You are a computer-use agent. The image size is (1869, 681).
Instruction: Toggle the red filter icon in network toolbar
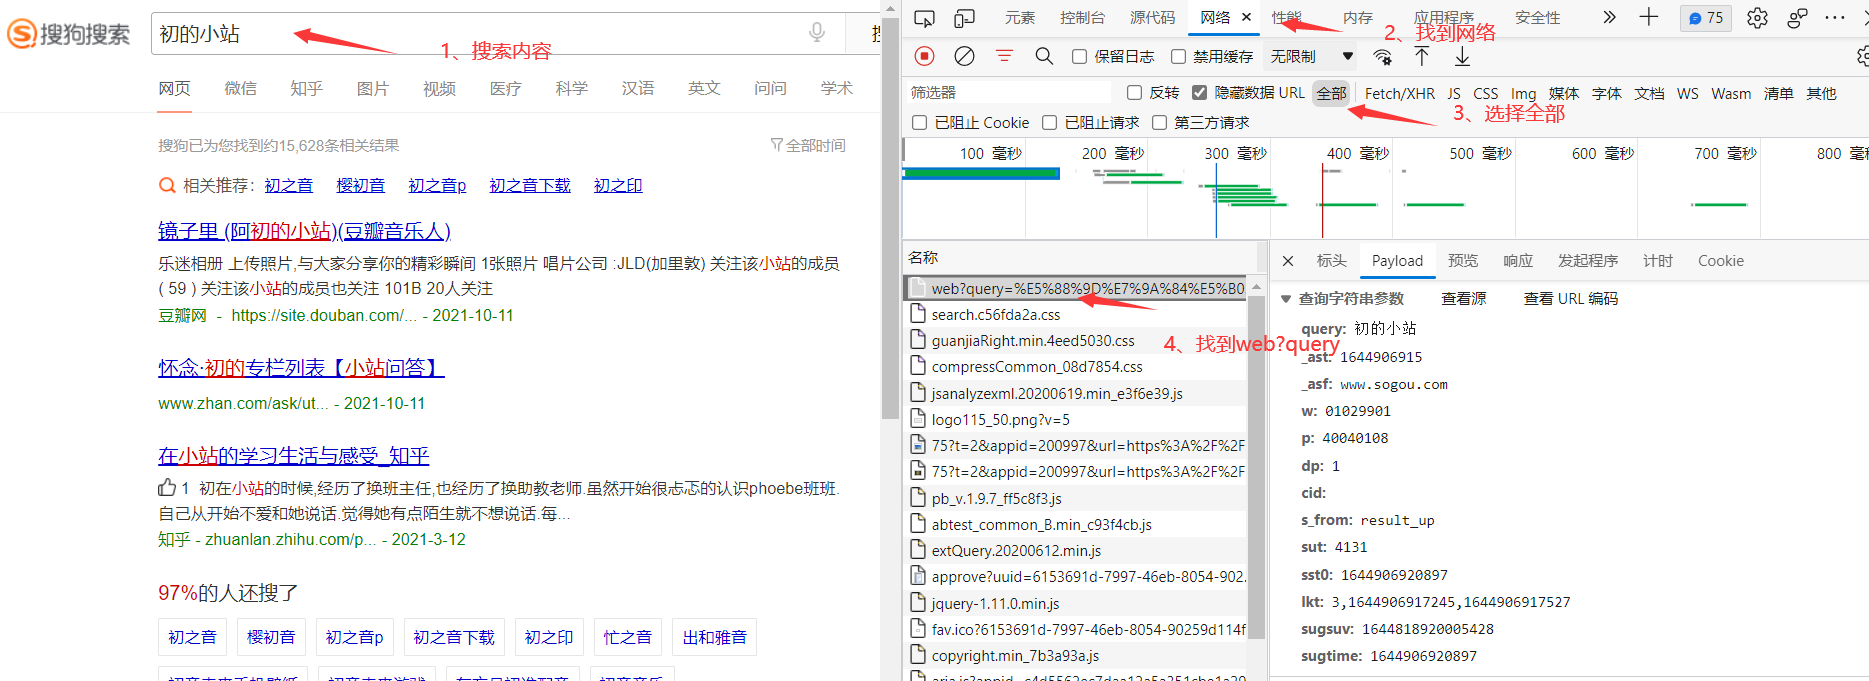click(1004, 56)
